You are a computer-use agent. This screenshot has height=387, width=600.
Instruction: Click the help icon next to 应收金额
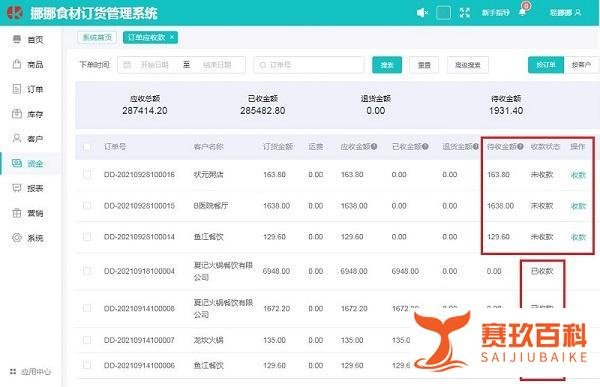[374, 146]
